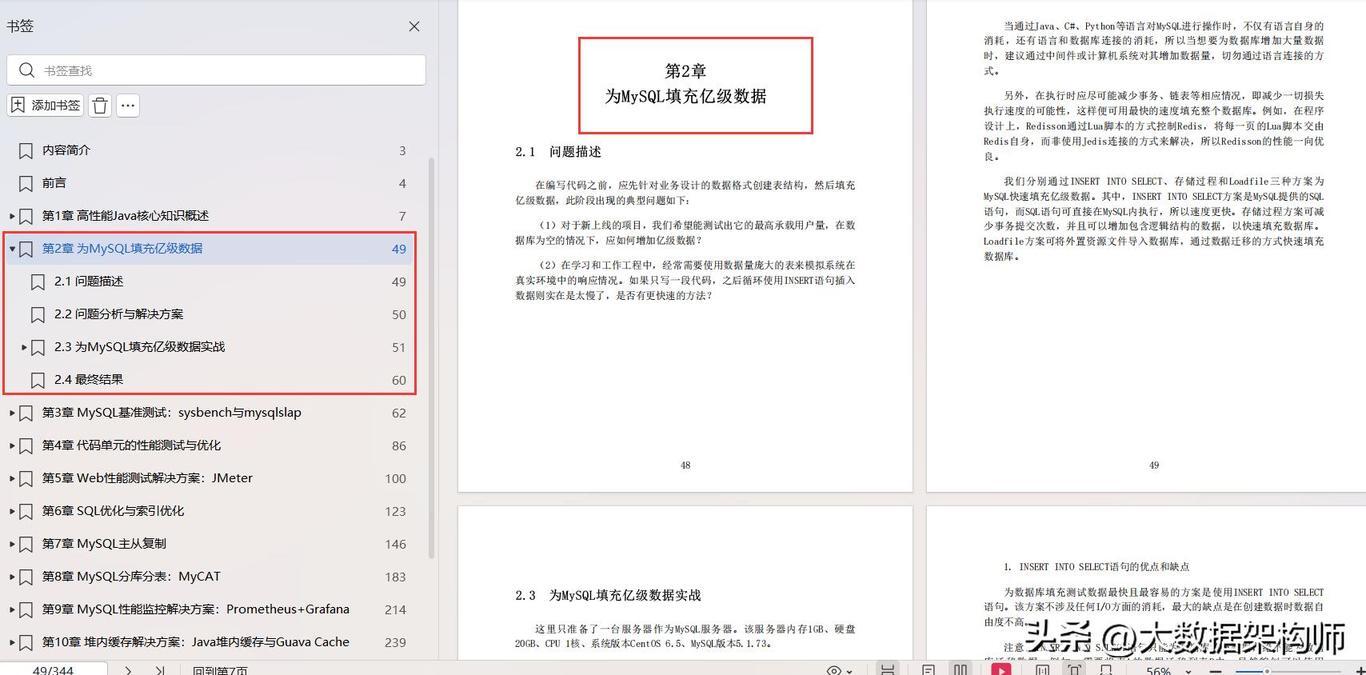This screenshot has width=1366, height=675.
Task: Switch to single-page view icon
Action: click(x=929, y=670)
